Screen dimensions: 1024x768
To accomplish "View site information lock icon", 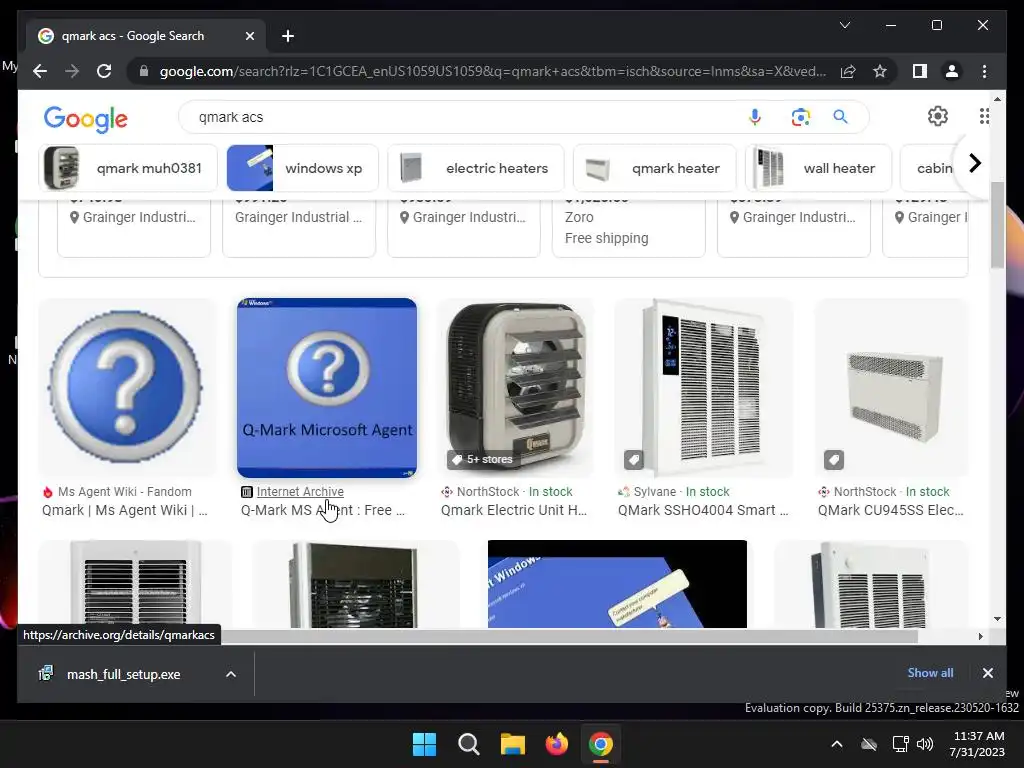I will [x=144, y=71].
